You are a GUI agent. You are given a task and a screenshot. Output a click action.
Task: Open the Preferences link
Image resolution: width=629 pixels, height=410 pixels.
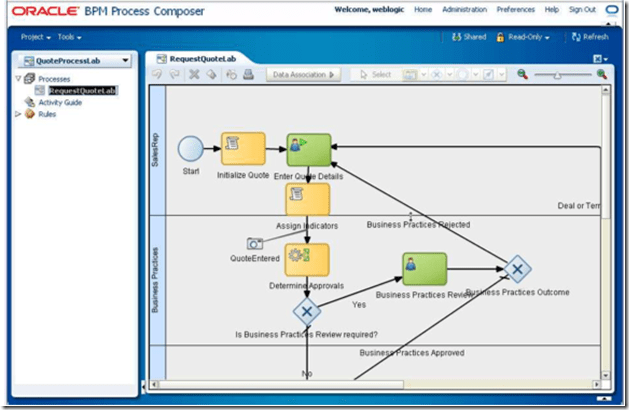click(x=515, y=10)
